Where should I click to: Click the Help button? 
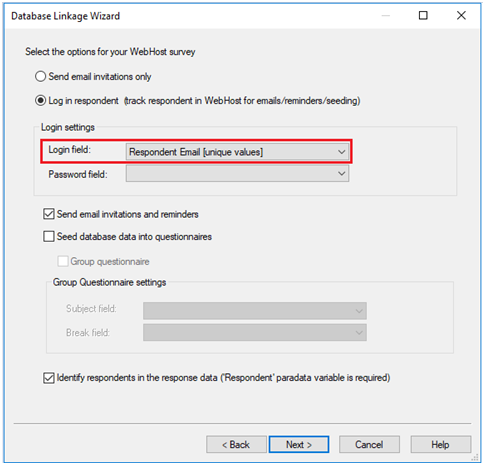(440, 445)
